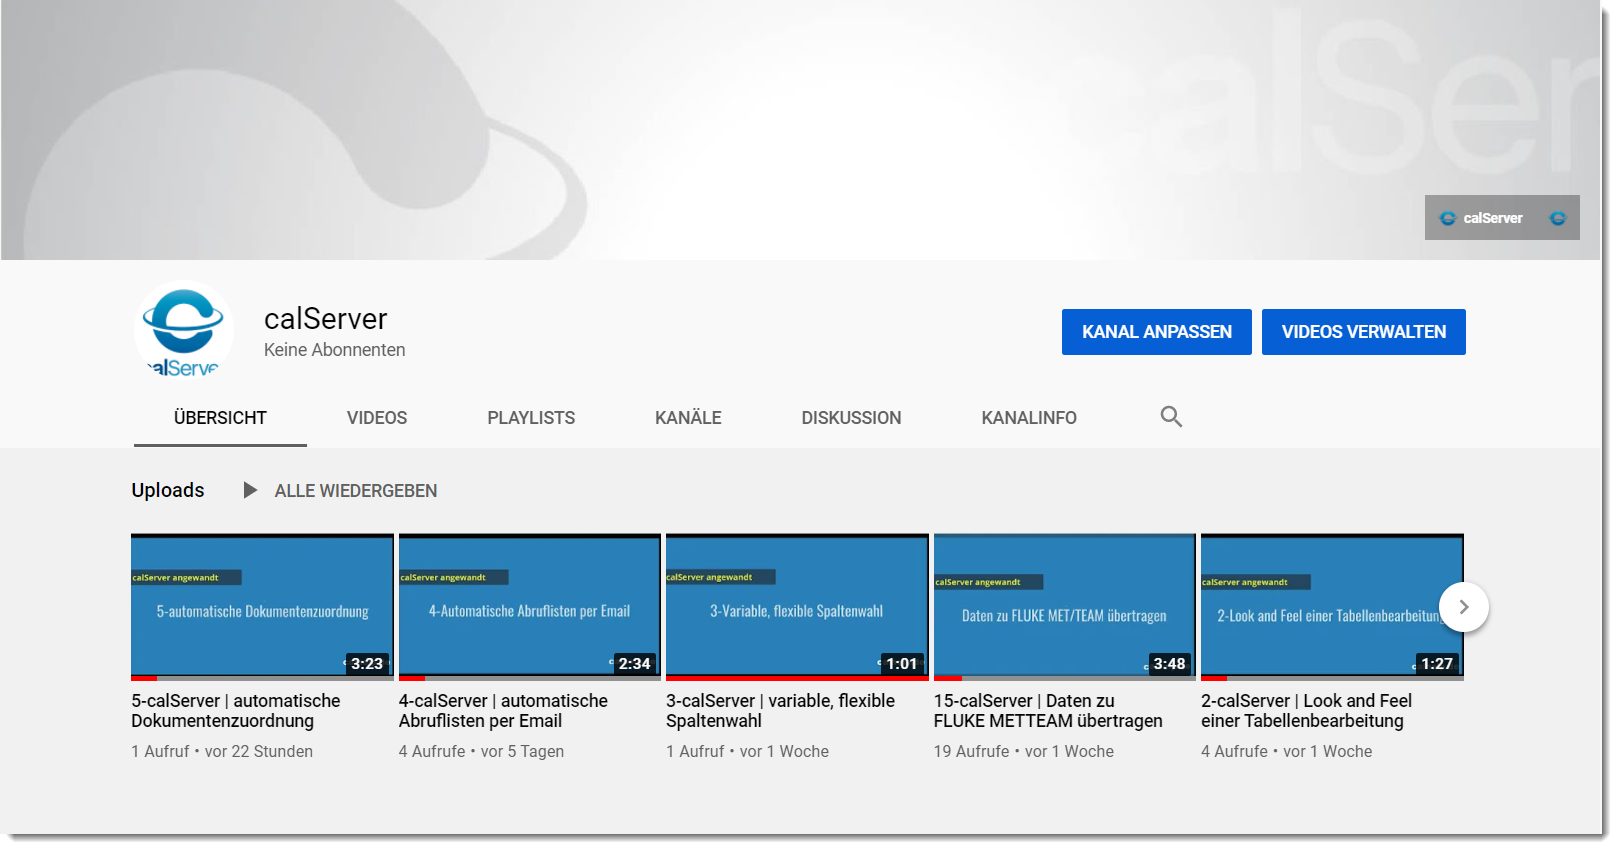Click the Uploads section heading
Image resolution: width=1617 pixels, height=849 pixels.
tap(168, 490)
